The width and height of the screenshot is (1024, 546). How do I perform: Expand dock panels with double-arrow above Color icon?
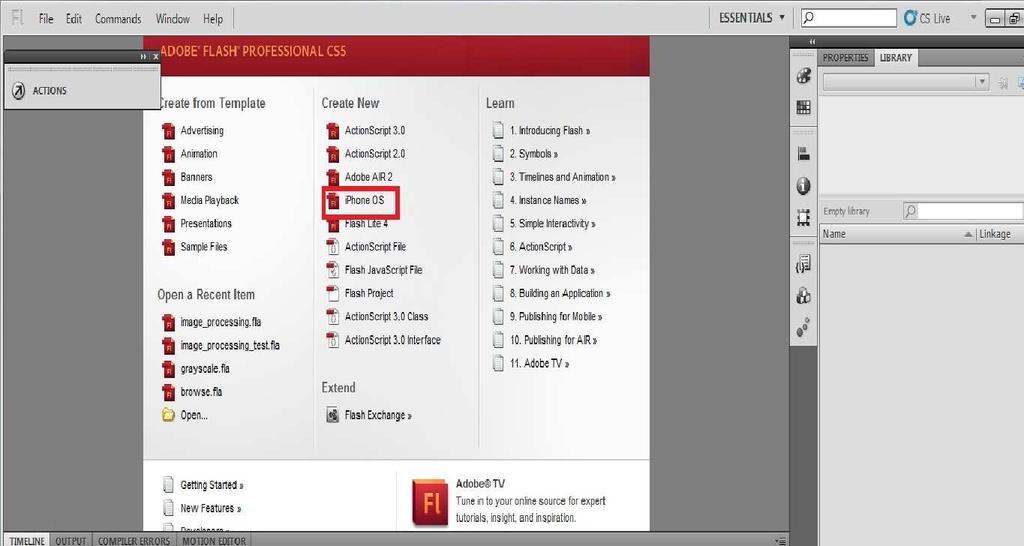pos(812,41)
